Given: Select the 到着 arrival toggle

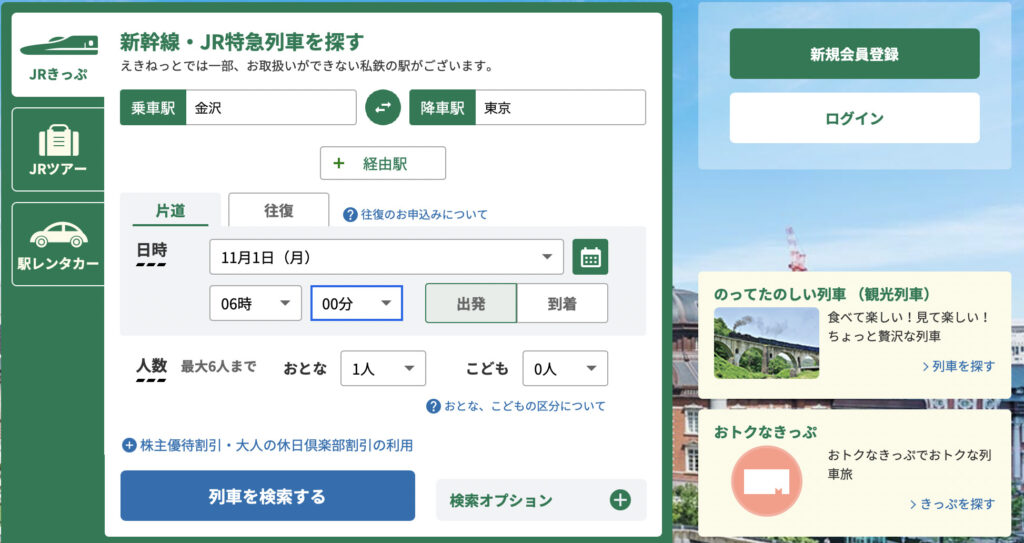Looking at the screenshot, I should click(x=562, y=303).
